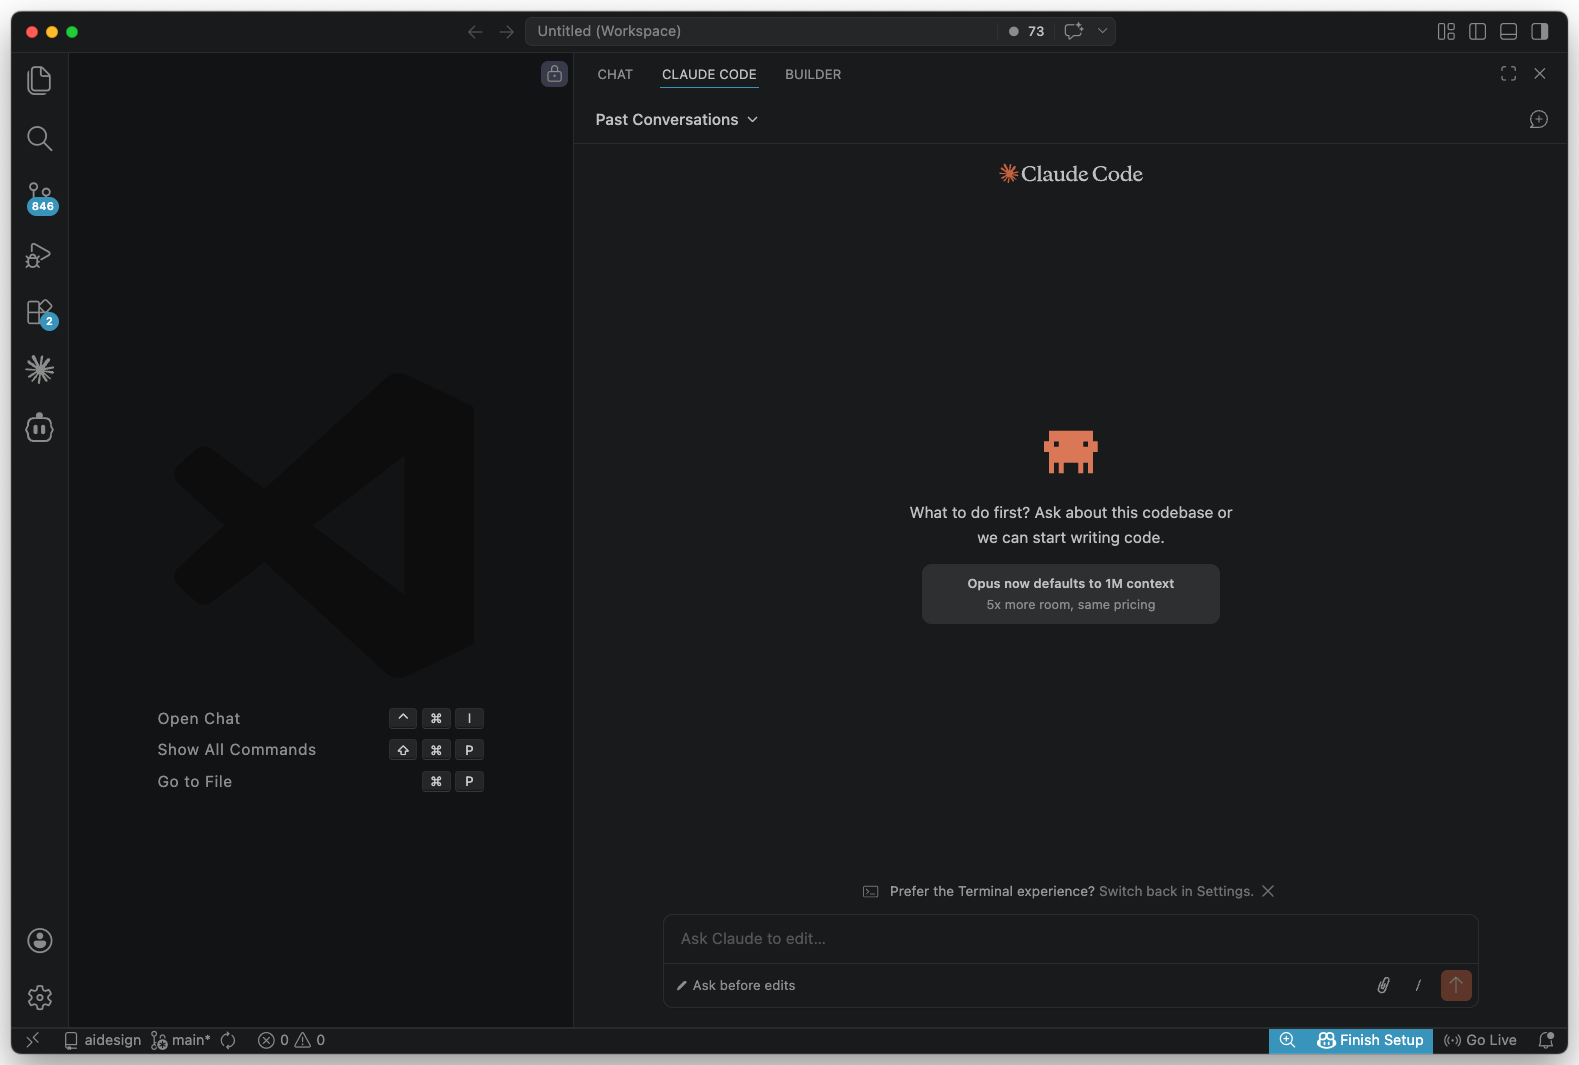Dismiss the Terminal experience notice

point(1268,891)
